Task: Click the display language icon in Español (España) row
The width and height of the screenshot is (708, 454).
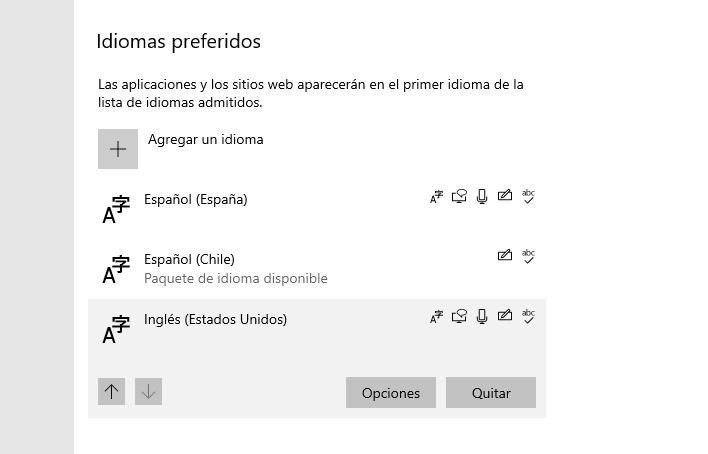Action: (436, 197)
